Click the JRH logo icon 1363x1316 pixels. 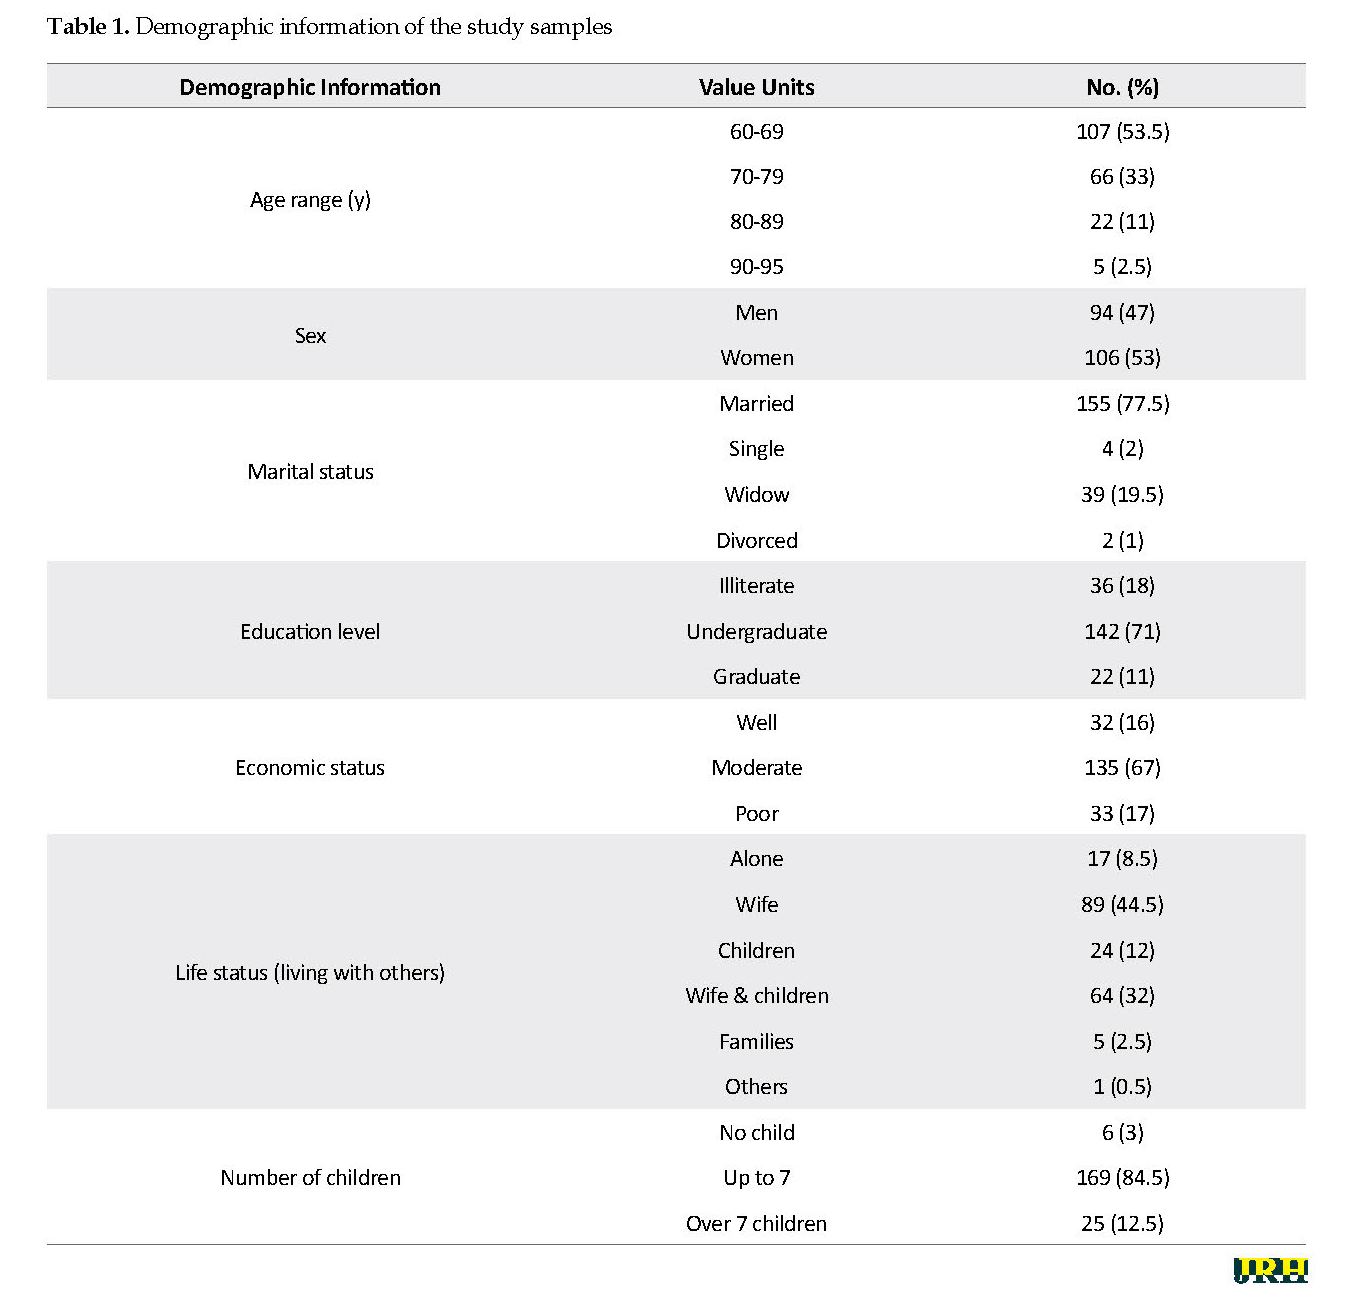click(x=1270, y=1270)
